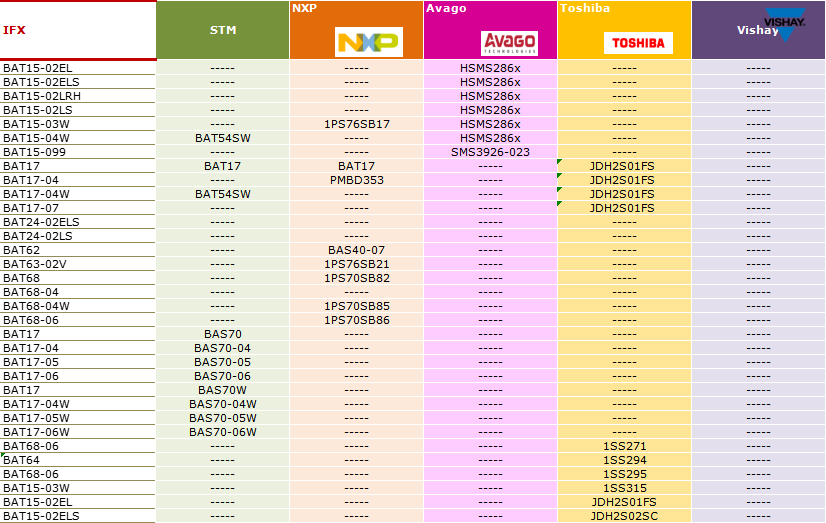Select cell BAS40-07 in NXP column
The image size is (826, 523).
coord(357,250)
